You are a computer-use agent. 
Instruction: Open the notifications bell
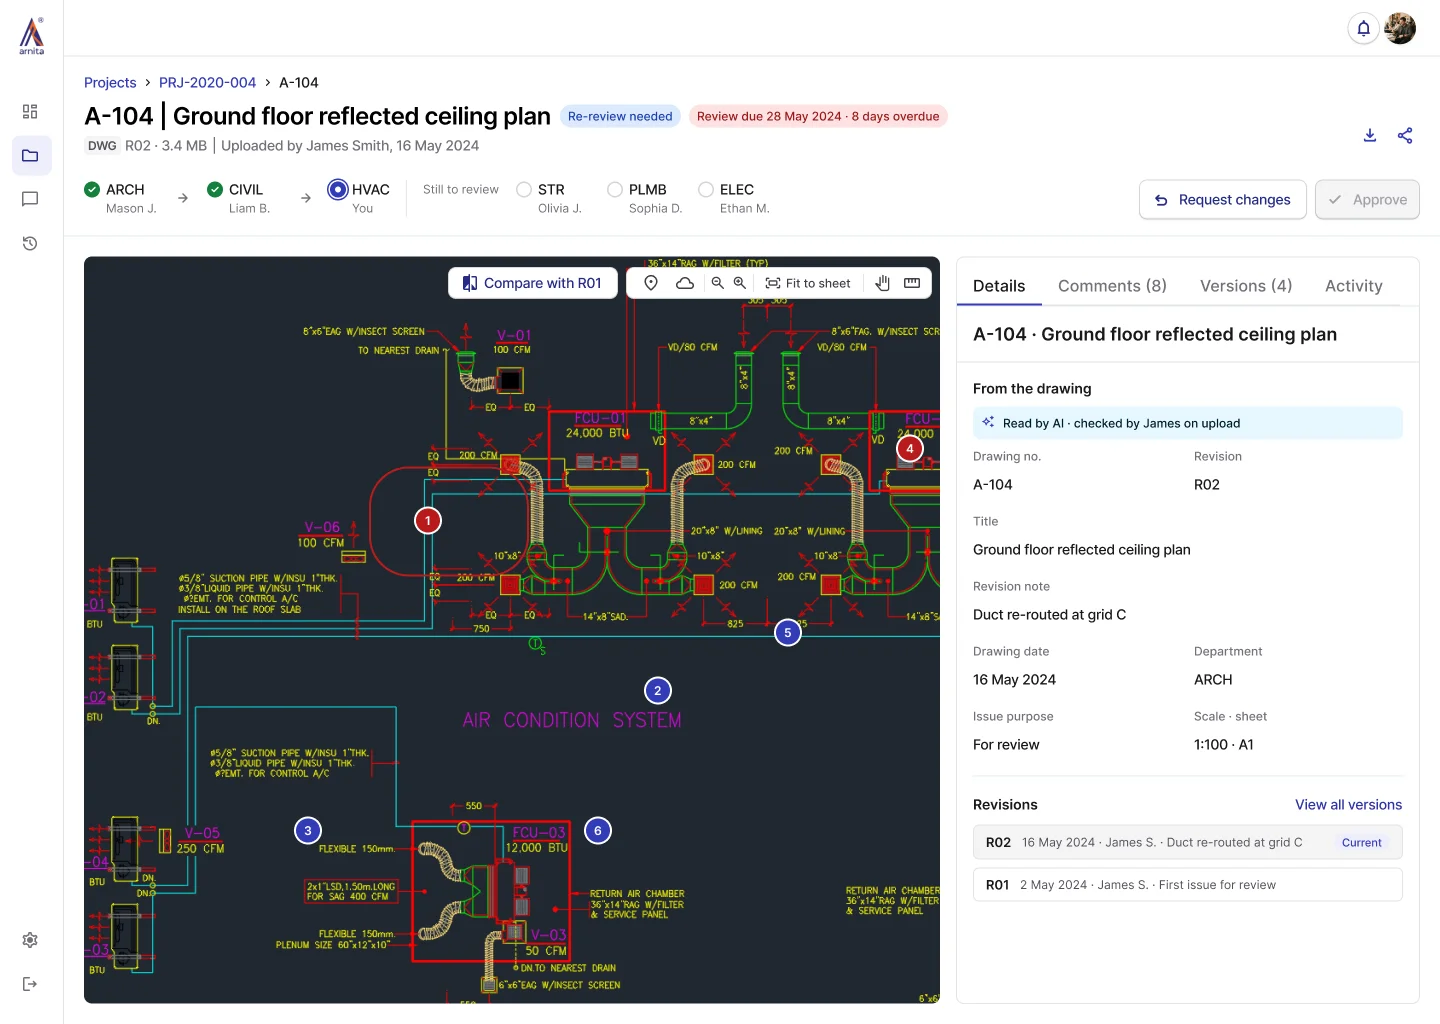click(x=1363, y=28)
